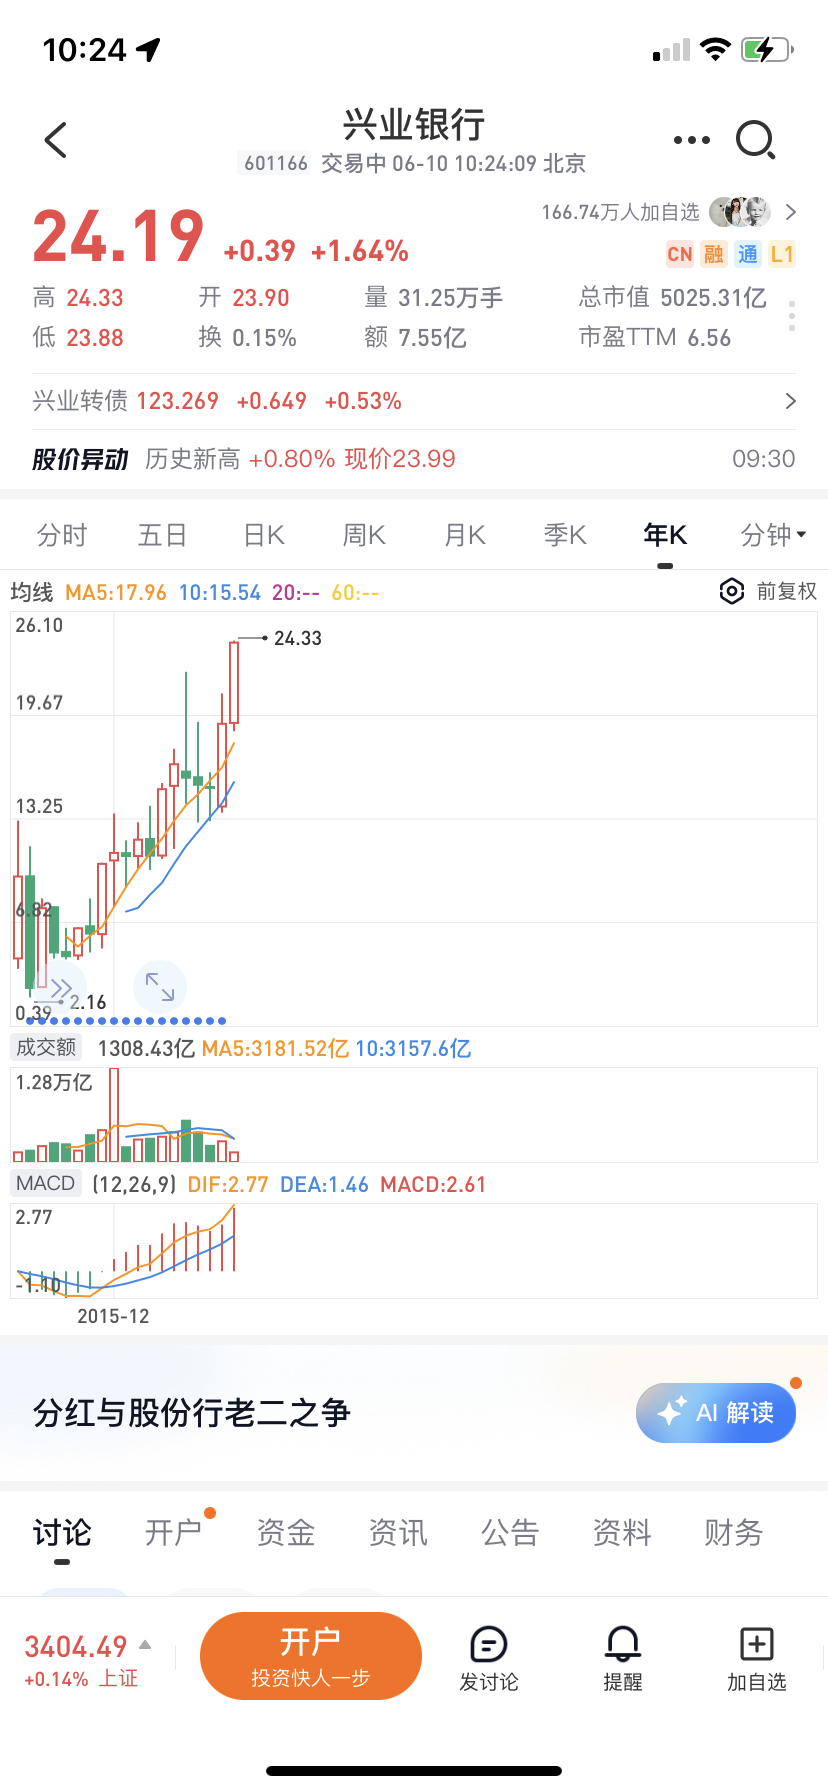Switch the MACD indicator label
The width and height of the screenshot is (828, 1792).
[46, 1184]
